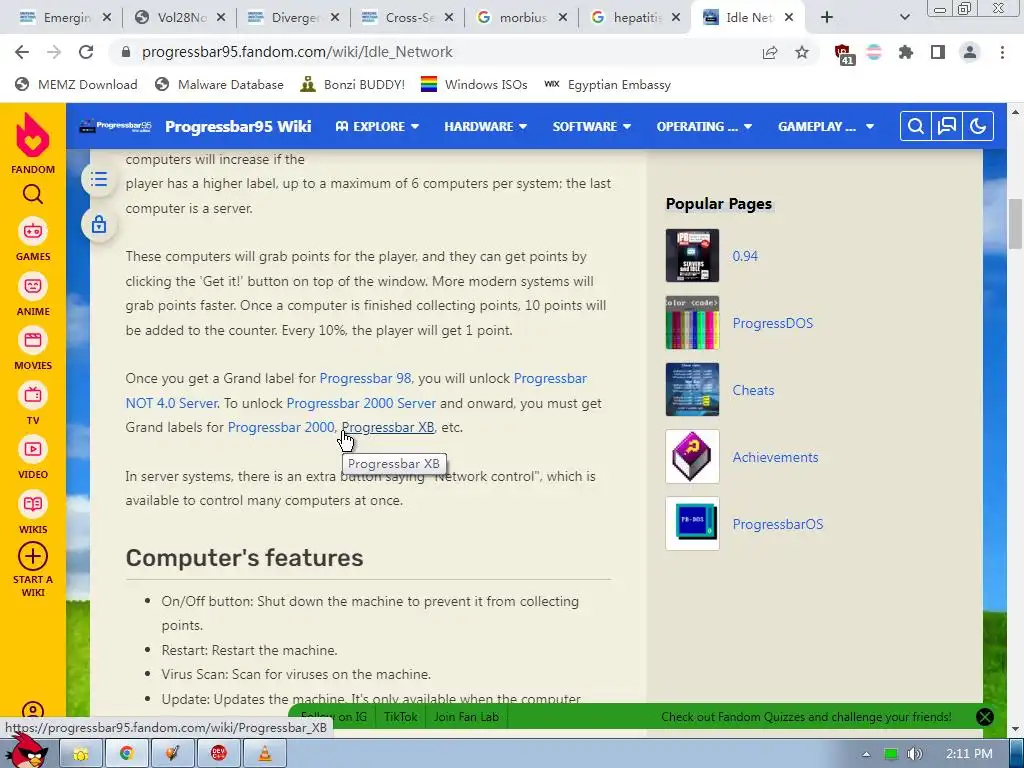Click the Fandom heart logo
The image size is (1024, 768).
click(x=33, y=136)
